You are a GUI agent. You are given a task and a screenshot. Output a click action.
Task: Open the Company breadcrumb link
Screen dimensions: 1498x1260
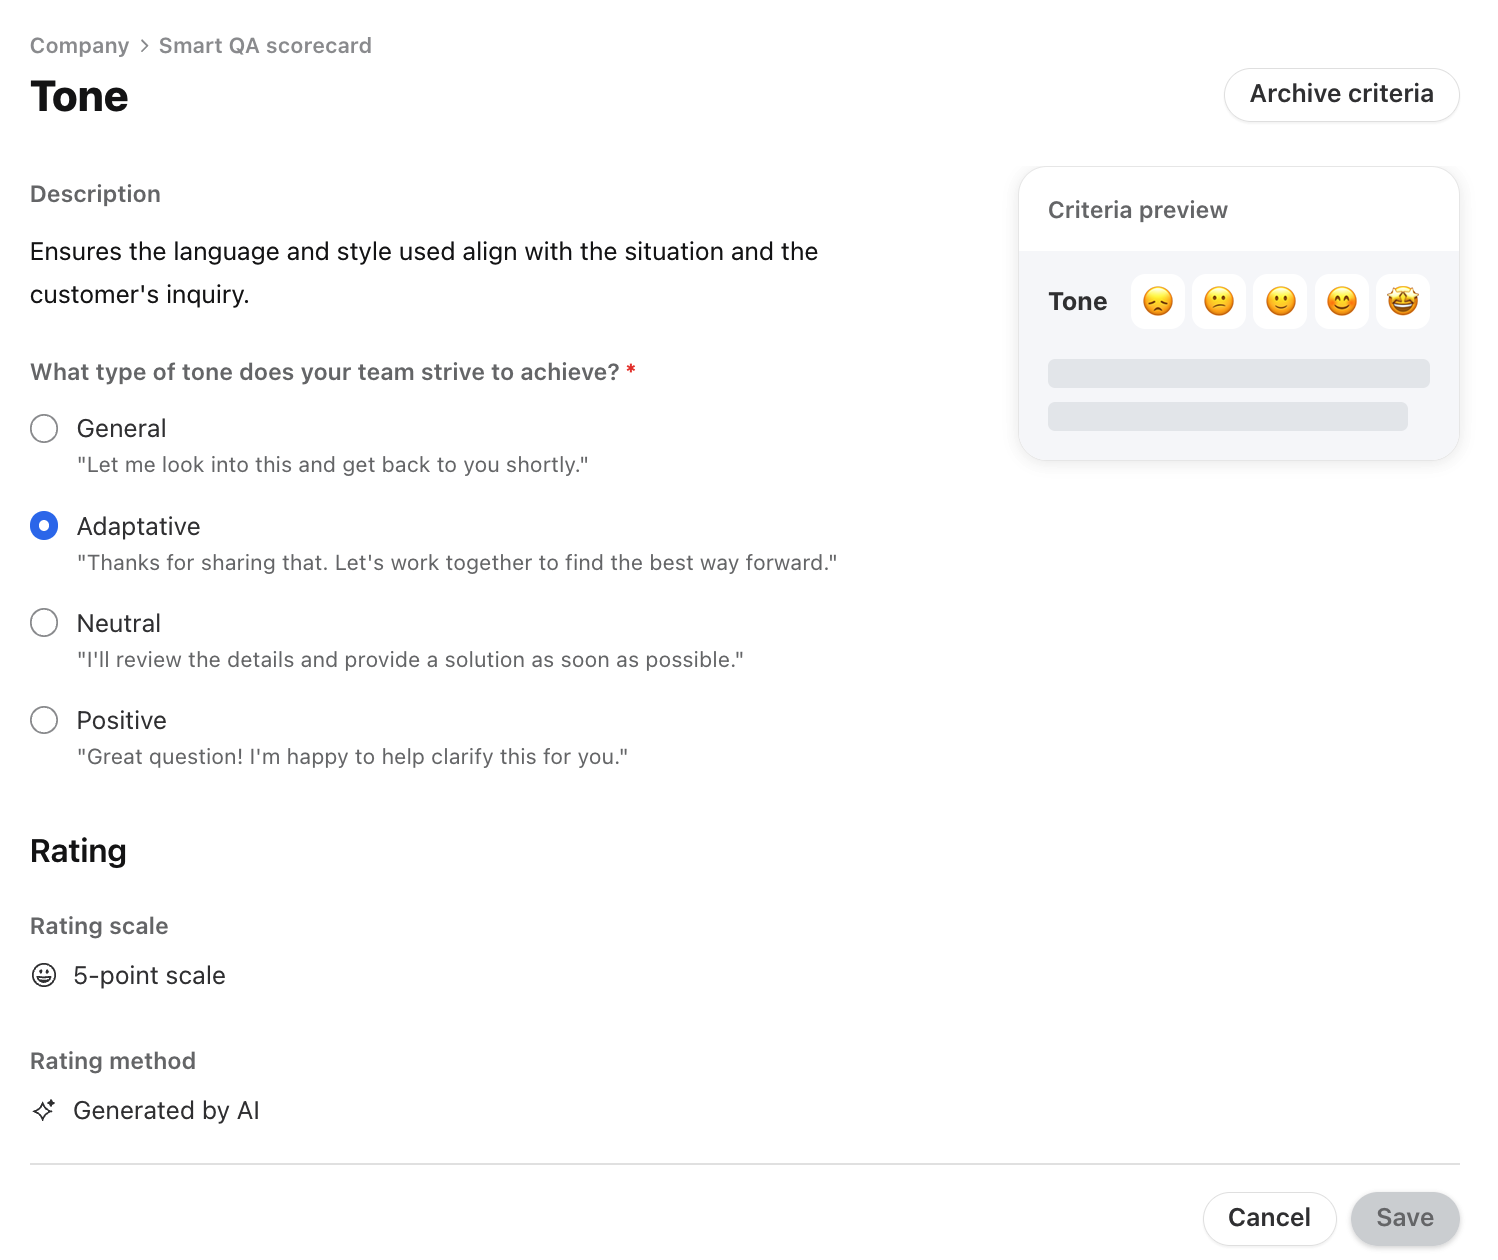coord(80,46)
